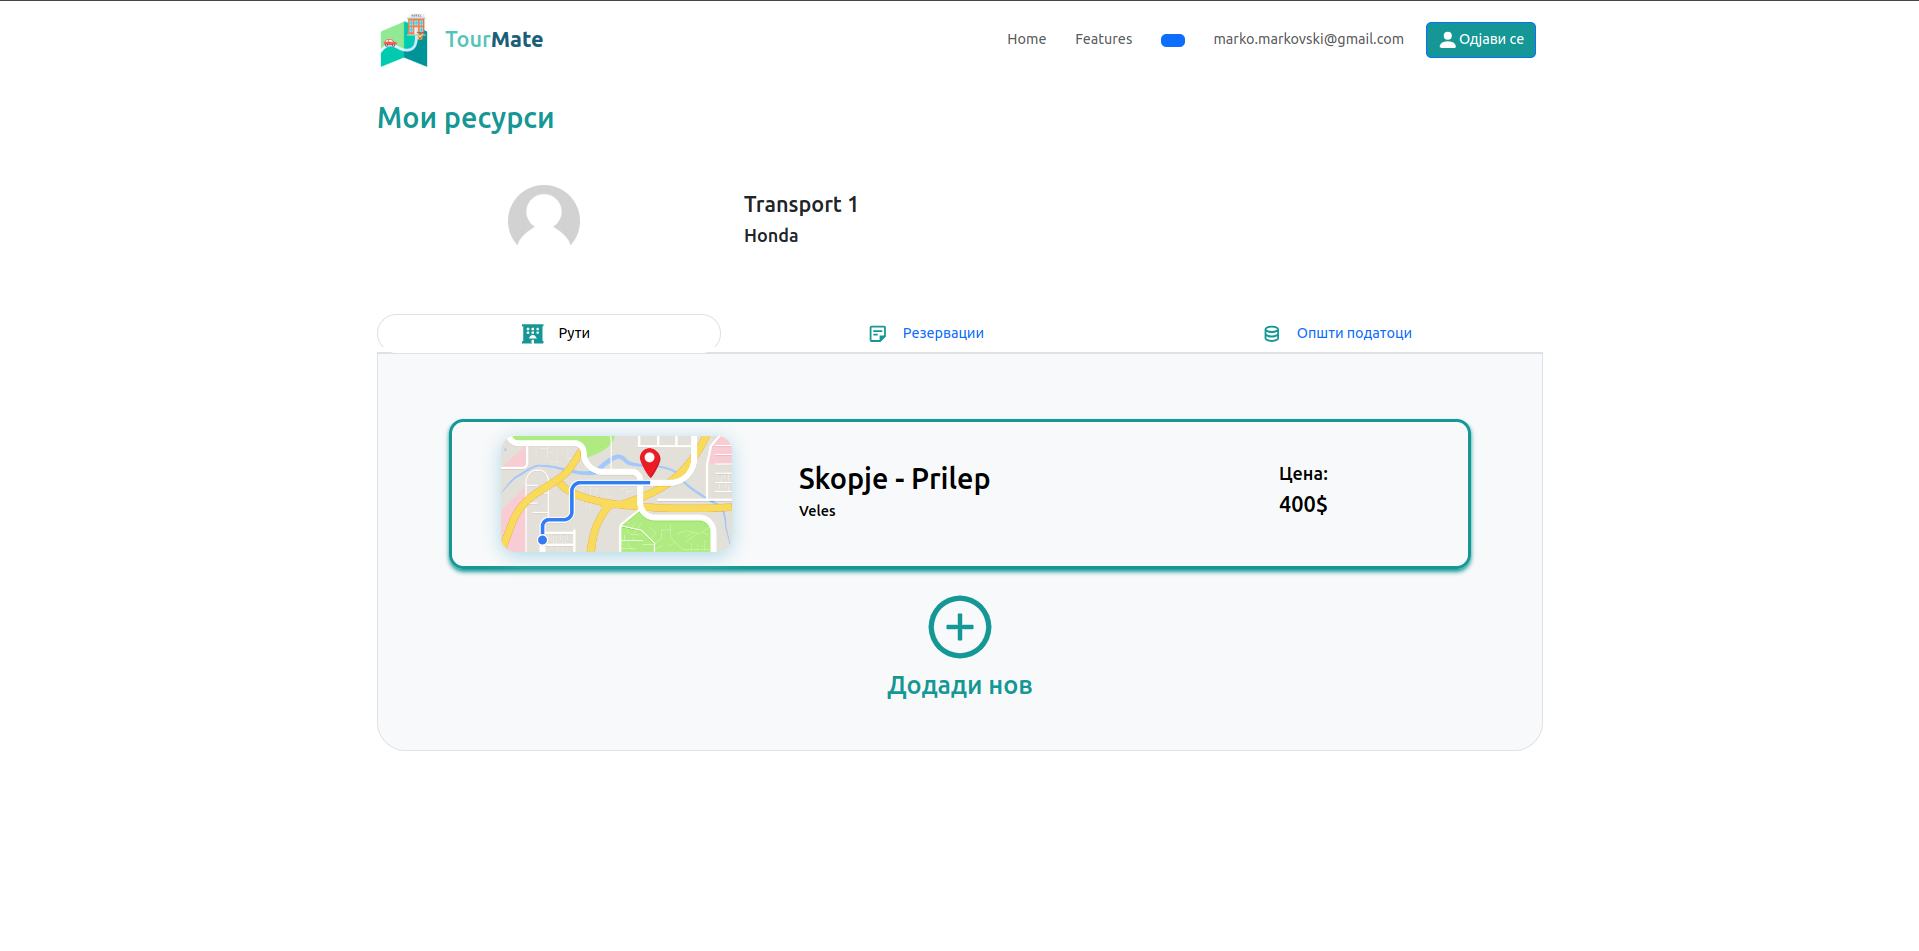The width and height of the screenshot is (1919, 951).
Task: Click the blue pill badge in navbar
Action: point(1172,40)
